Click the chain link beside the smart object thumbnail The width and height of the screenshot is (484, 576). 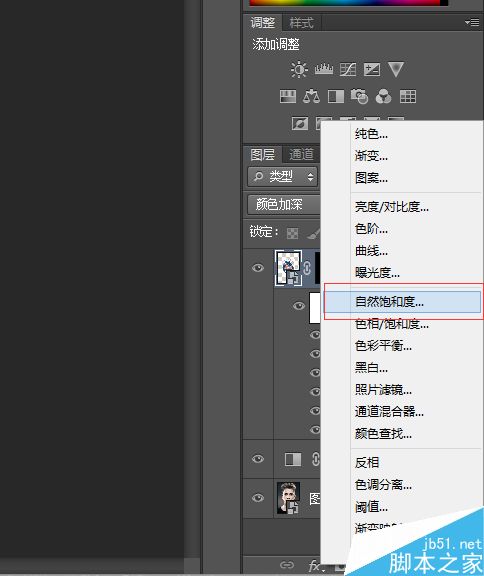[x=307, y=268]
